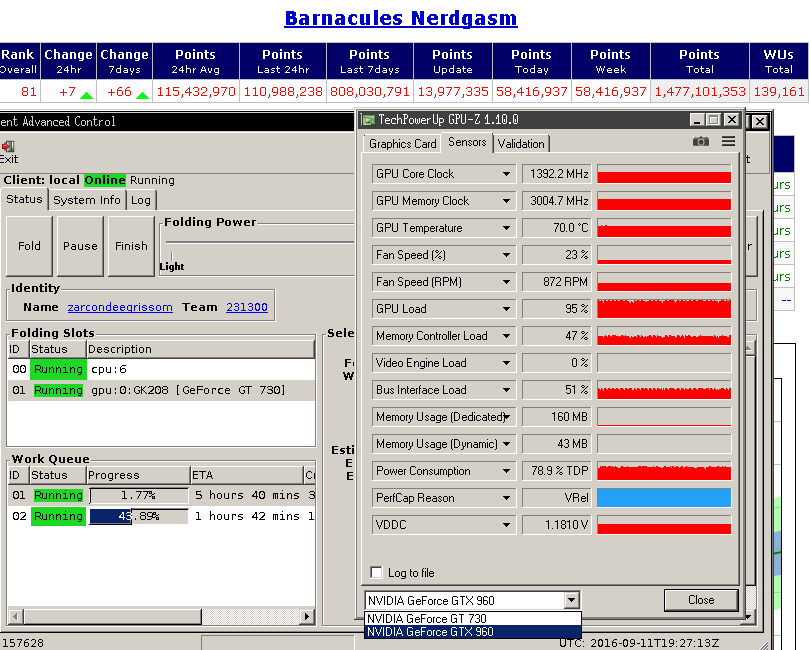Click the GPU-Z title bar app icon

(x=368, y=120)
